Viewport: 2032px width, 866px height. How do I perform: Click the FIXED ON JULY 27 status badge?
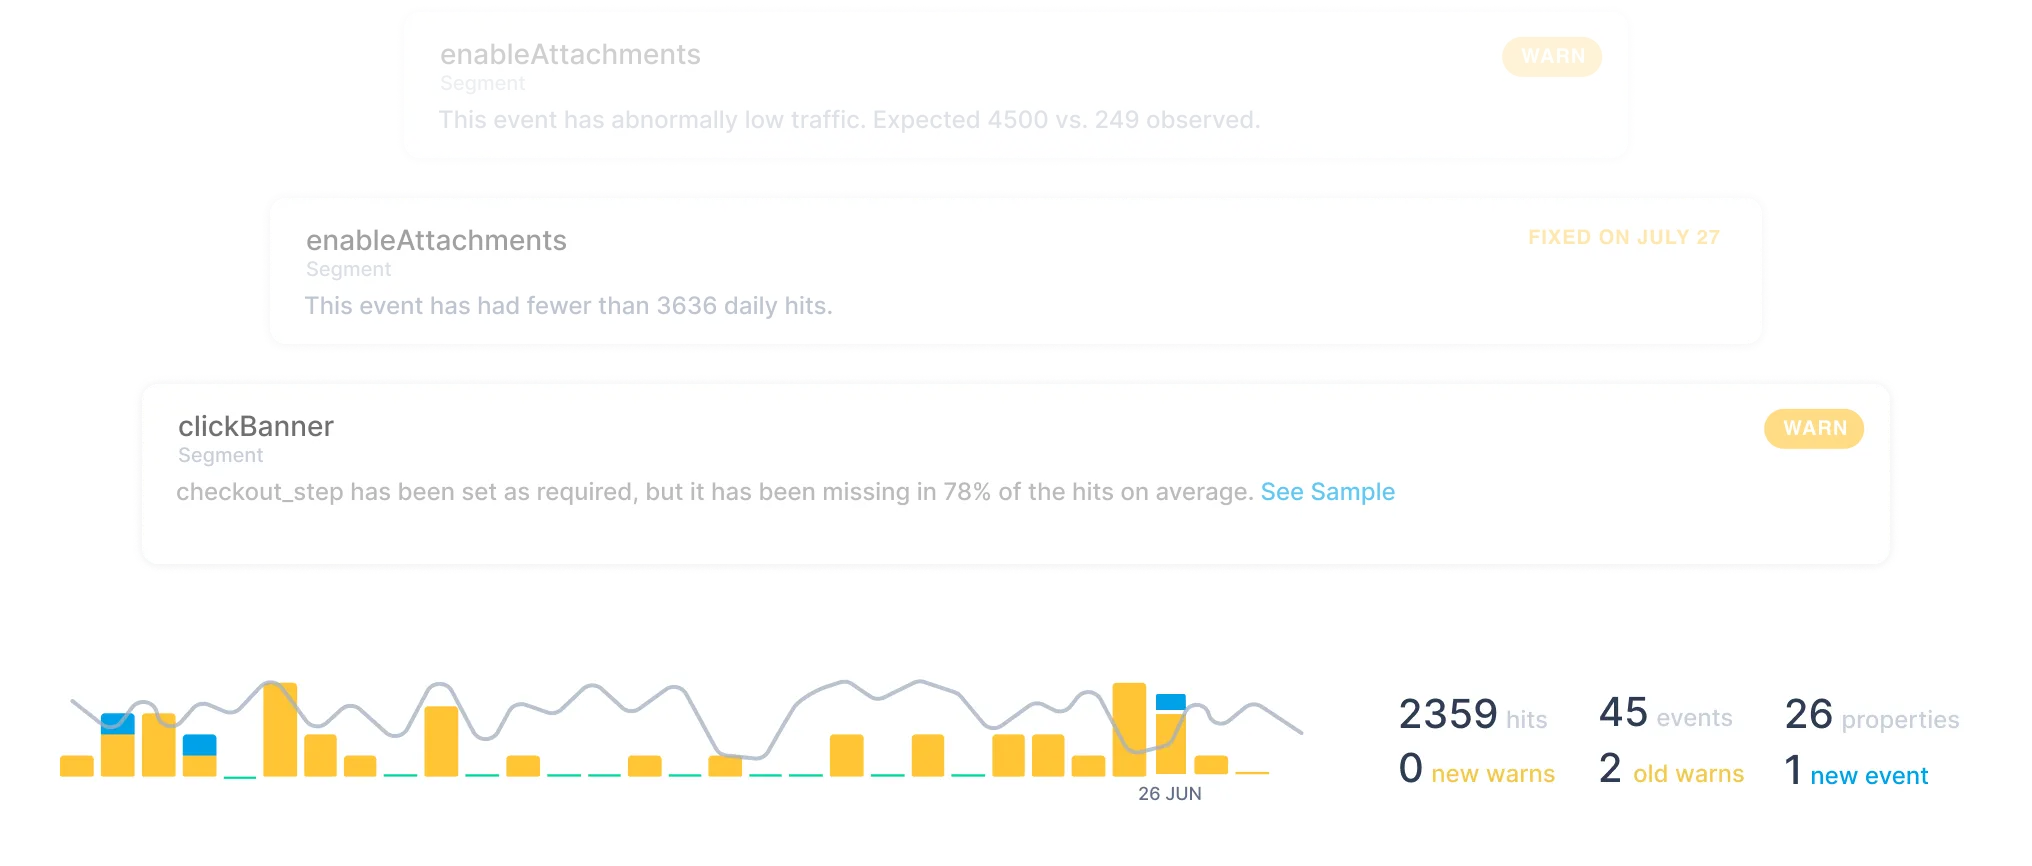click(1622, 237)
